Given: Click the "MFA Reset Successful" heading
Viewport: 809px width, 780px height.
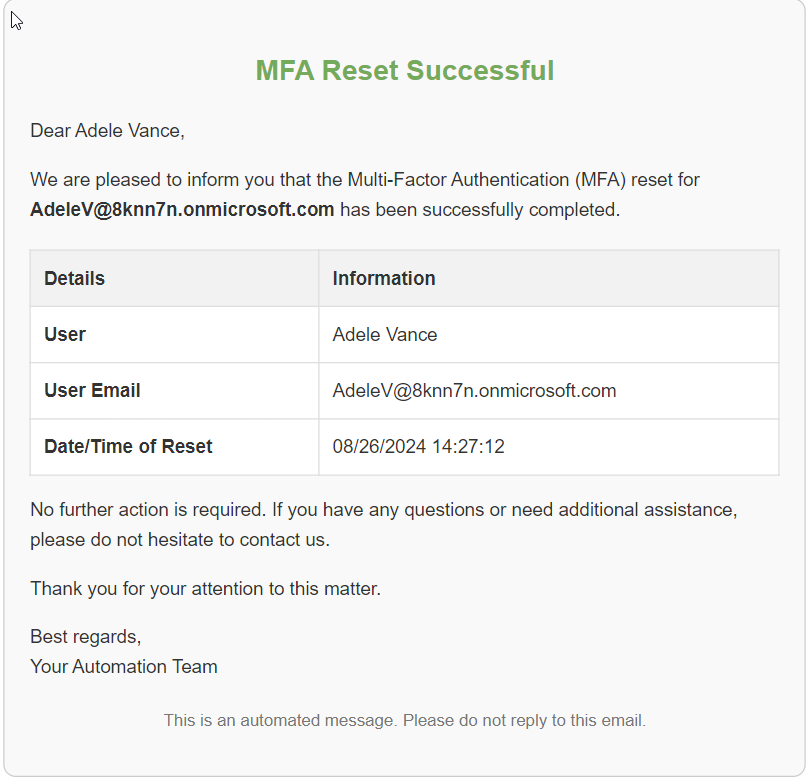Looking at the screenshot, I should point(404,71).
